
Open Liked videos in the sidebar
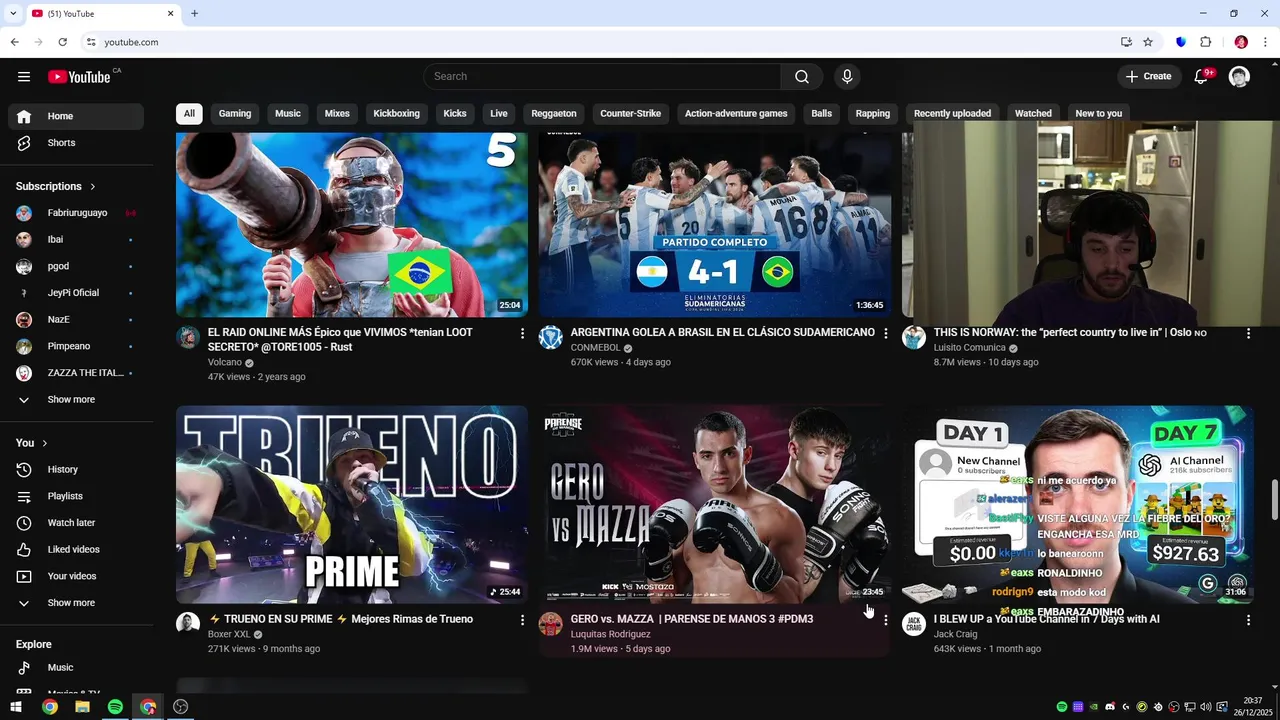(76, 550)
